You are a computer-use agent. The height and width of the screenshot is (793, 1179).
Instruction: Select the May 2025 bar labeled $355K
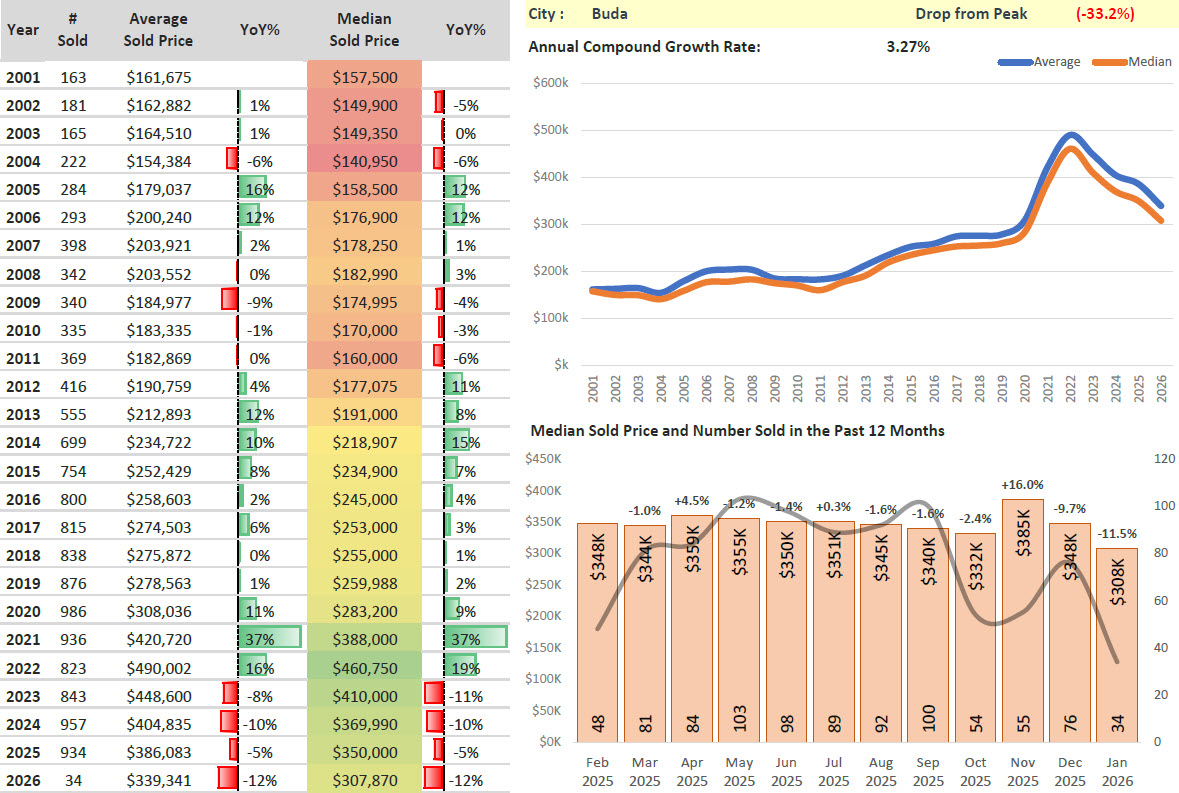click(x=739, y=630)
